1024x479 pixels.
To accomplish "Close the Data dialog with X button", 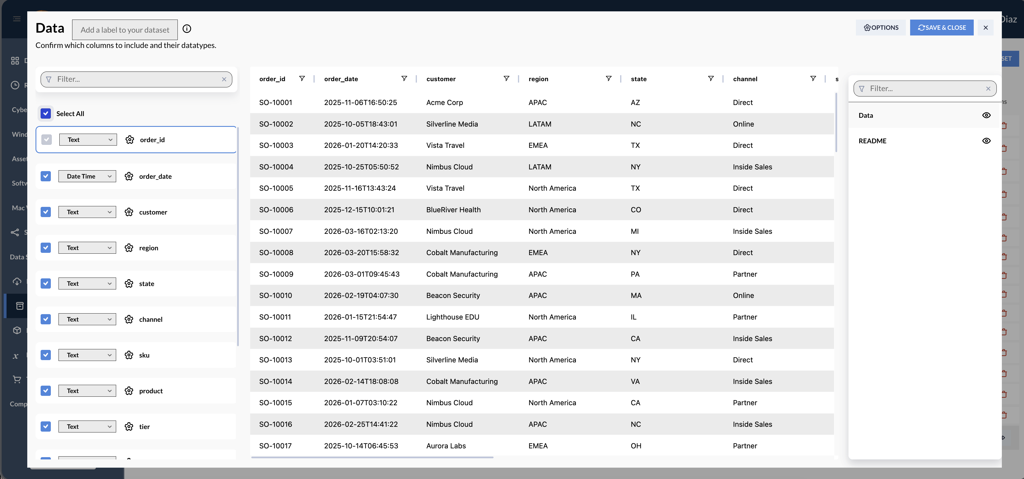I will (x=985, y=27).
